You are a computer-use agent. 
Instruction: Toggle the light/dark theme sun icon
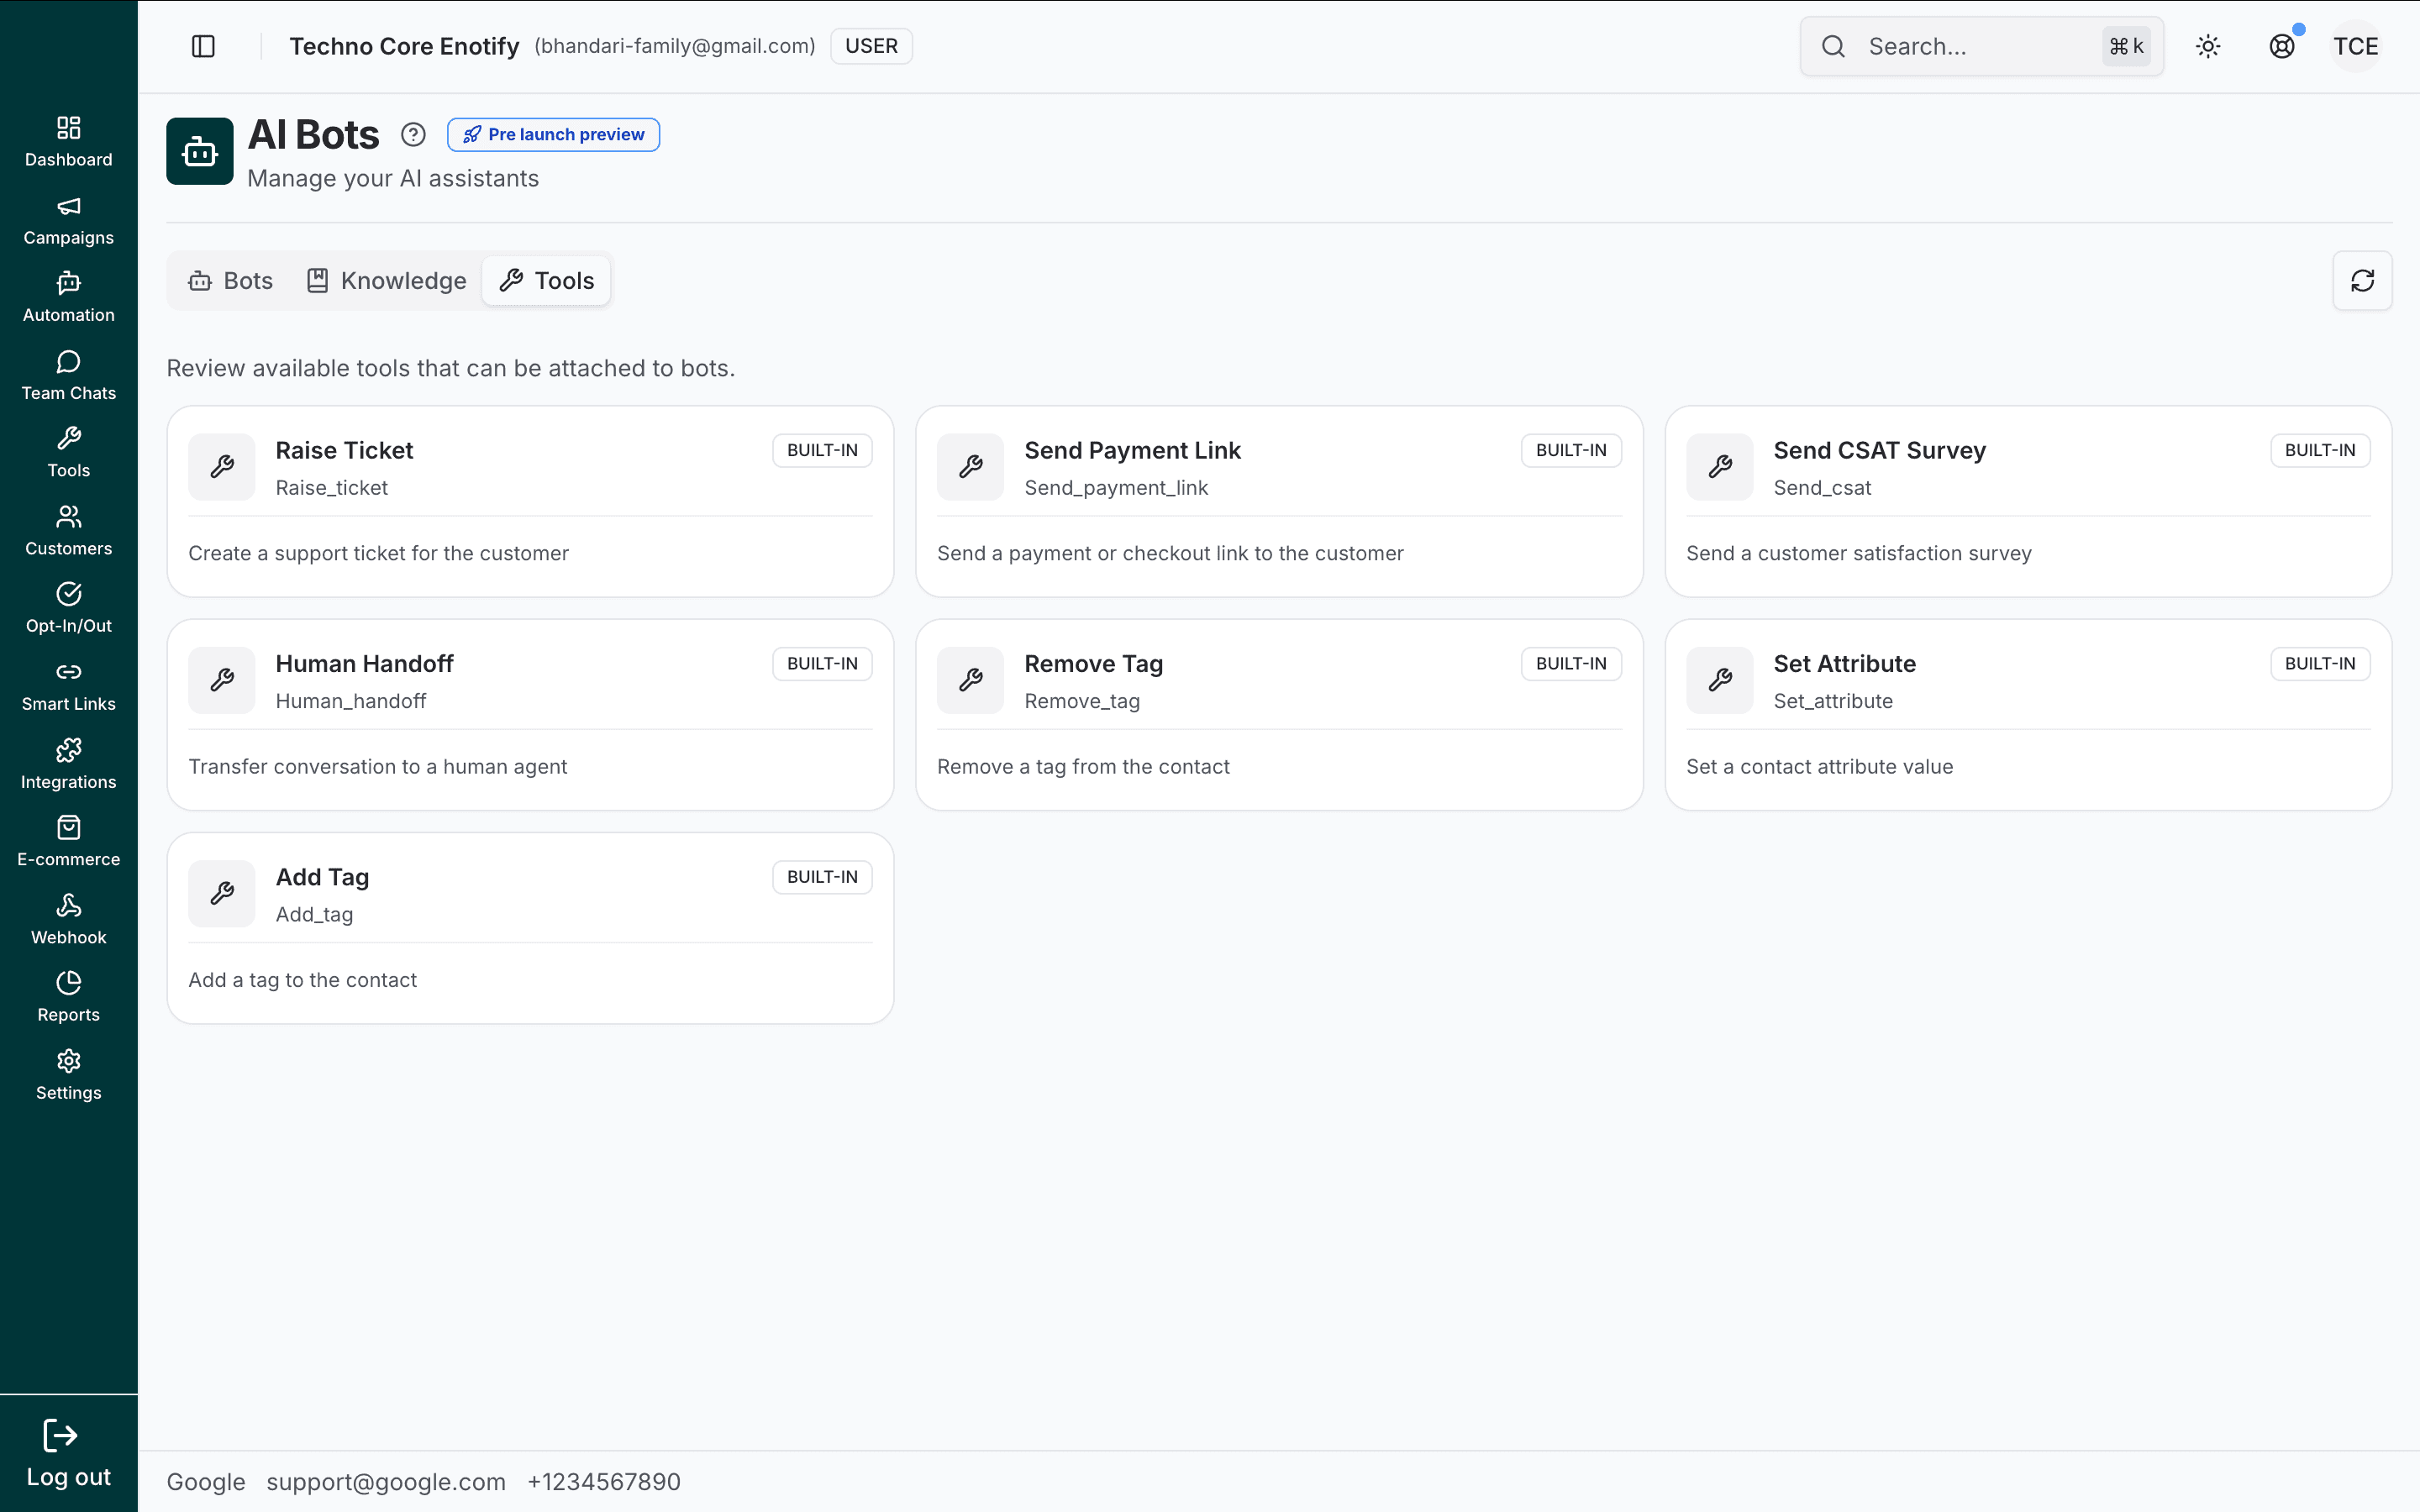[x=2208, y=46]
